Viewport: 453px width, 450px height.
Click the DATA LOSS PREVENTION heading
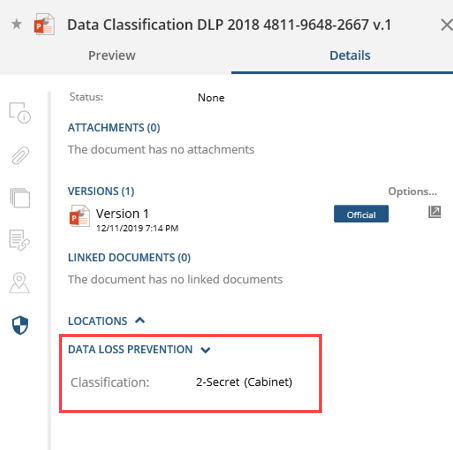(x=130, y=349)
